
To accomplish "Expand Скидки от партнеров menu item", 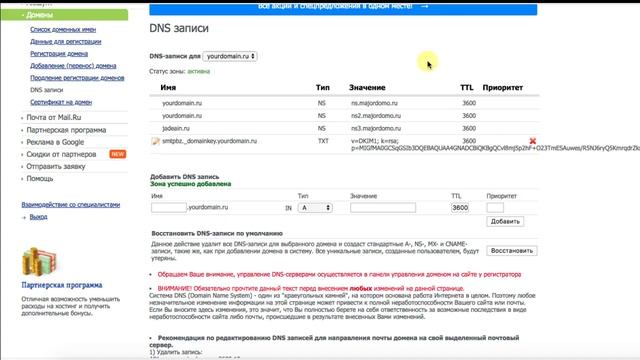I will (61, 154).
